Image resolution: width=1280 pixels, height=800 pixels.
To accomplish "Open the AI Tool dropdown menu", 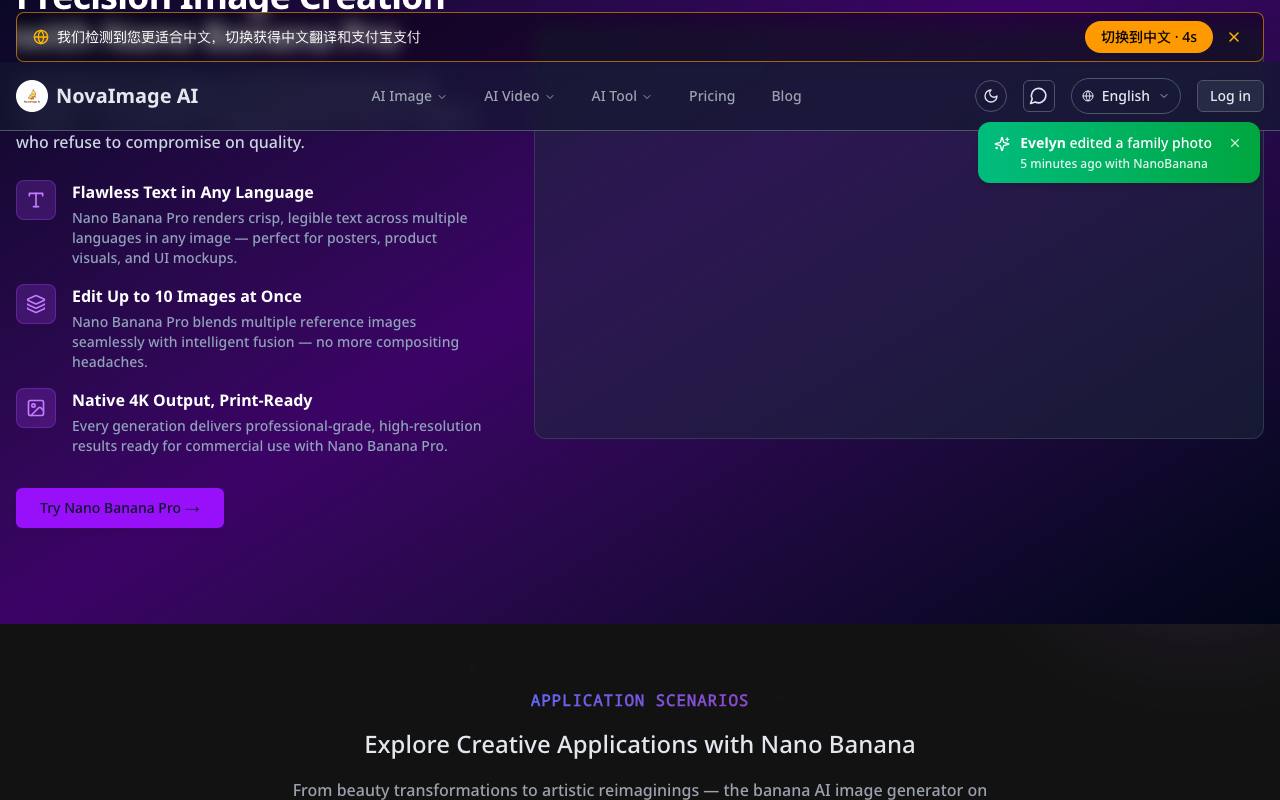I will point(621,96).
